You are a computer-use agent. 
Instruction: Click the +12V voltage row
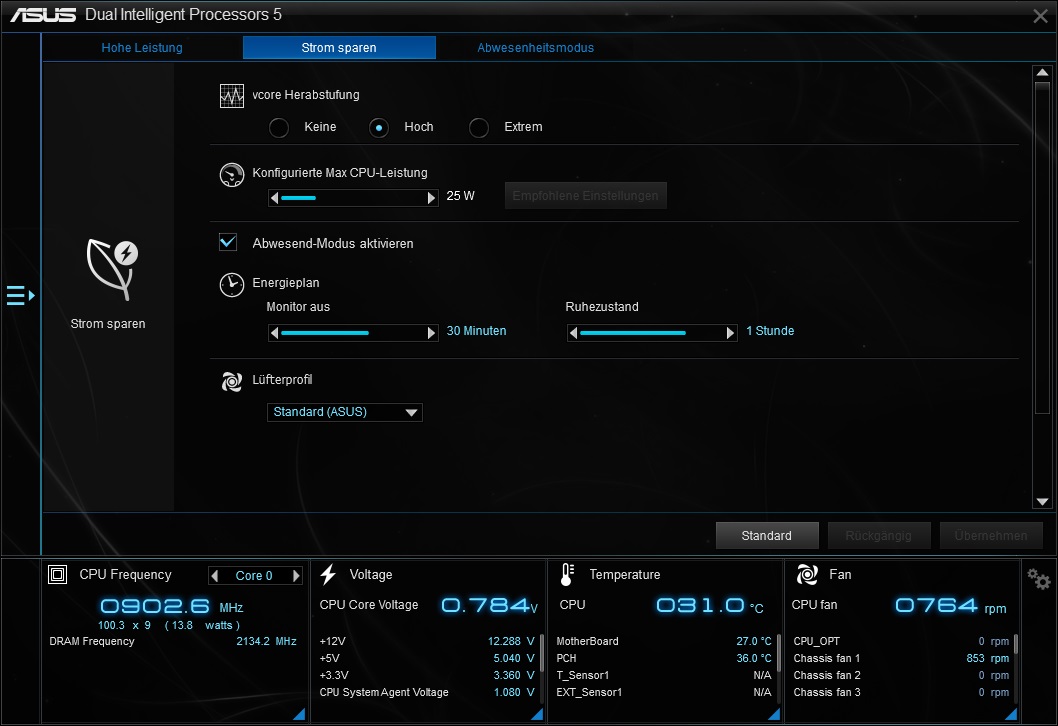(x=426, y=642)
